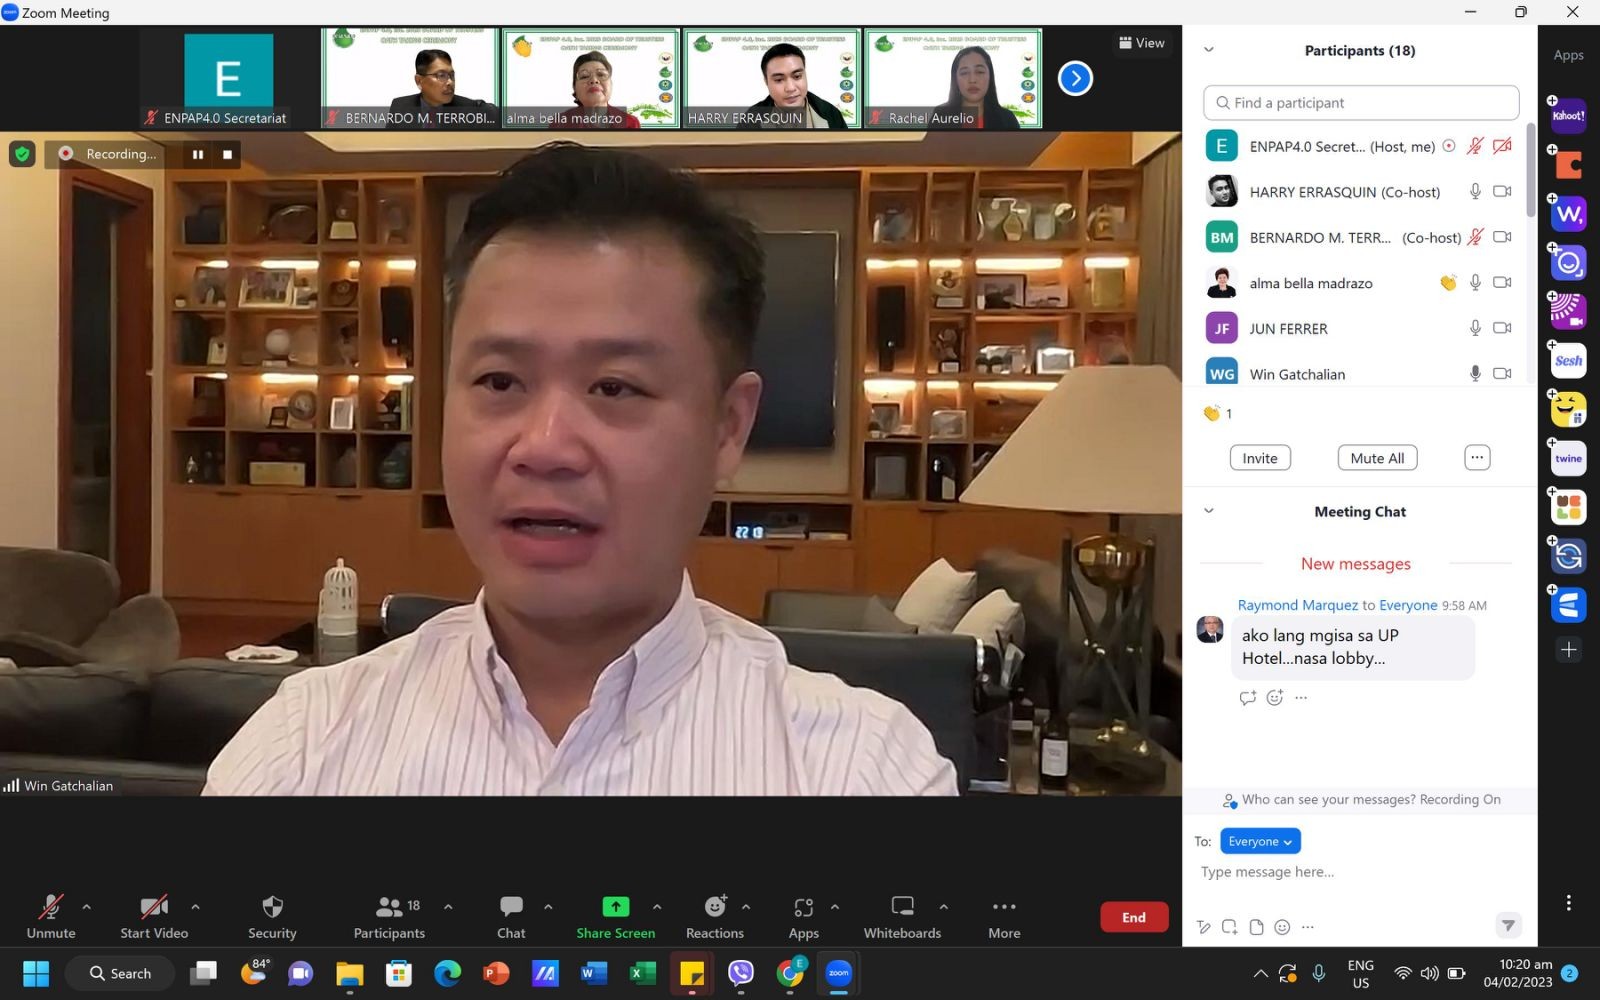Open Apps from meeting toolbar
This screenshot has height=1000, width=1600.
pos(803,917)
